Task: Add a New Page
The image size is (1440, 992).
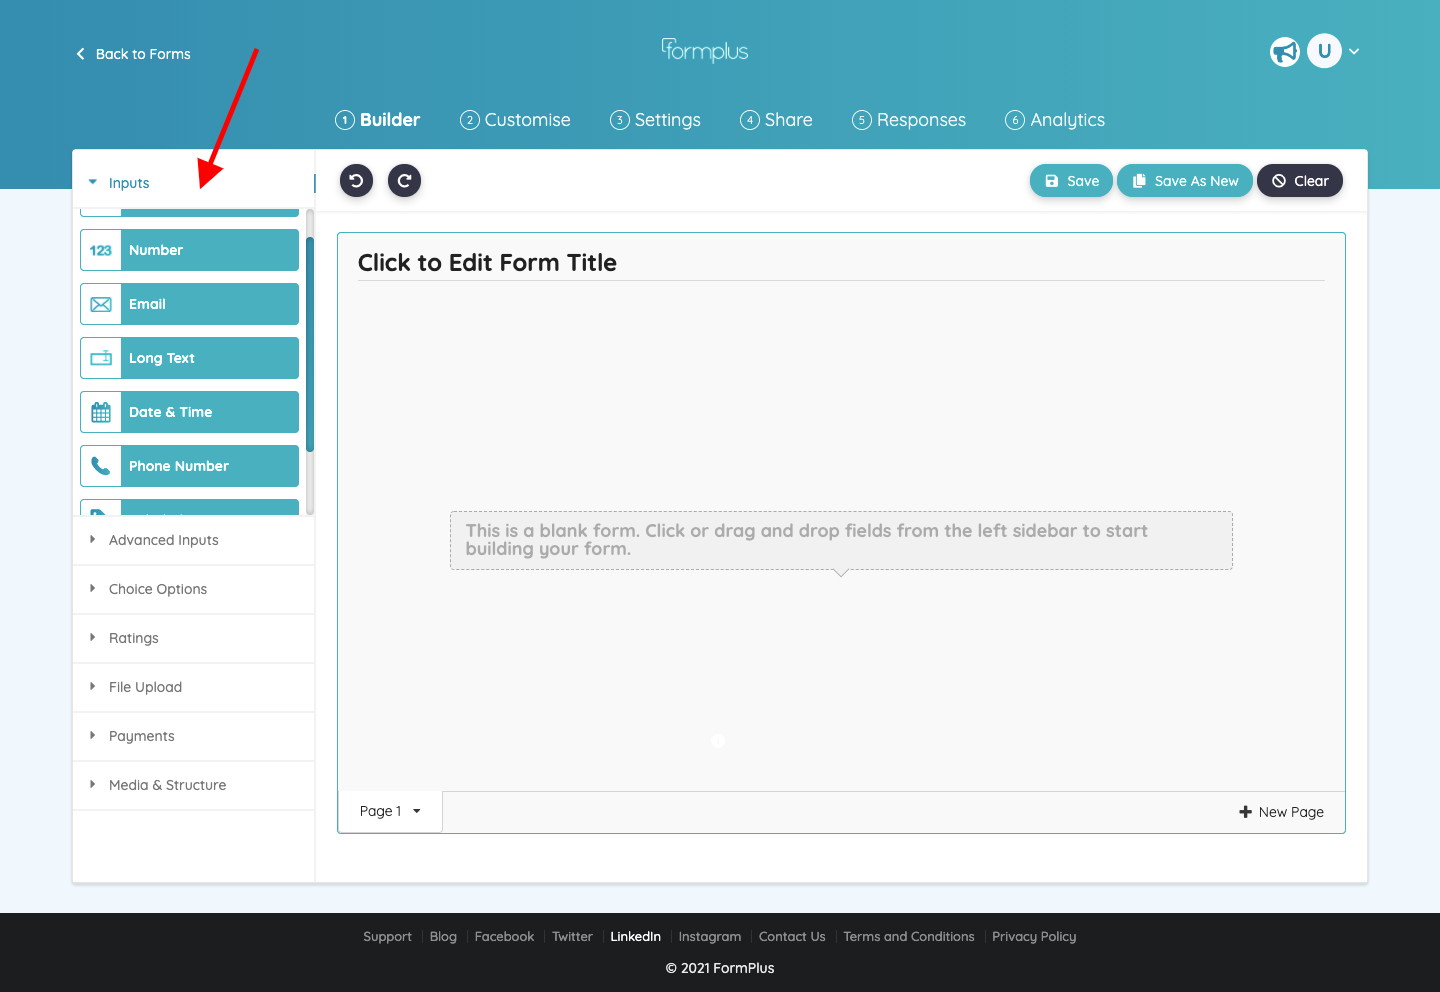Action: point(1281,812)
